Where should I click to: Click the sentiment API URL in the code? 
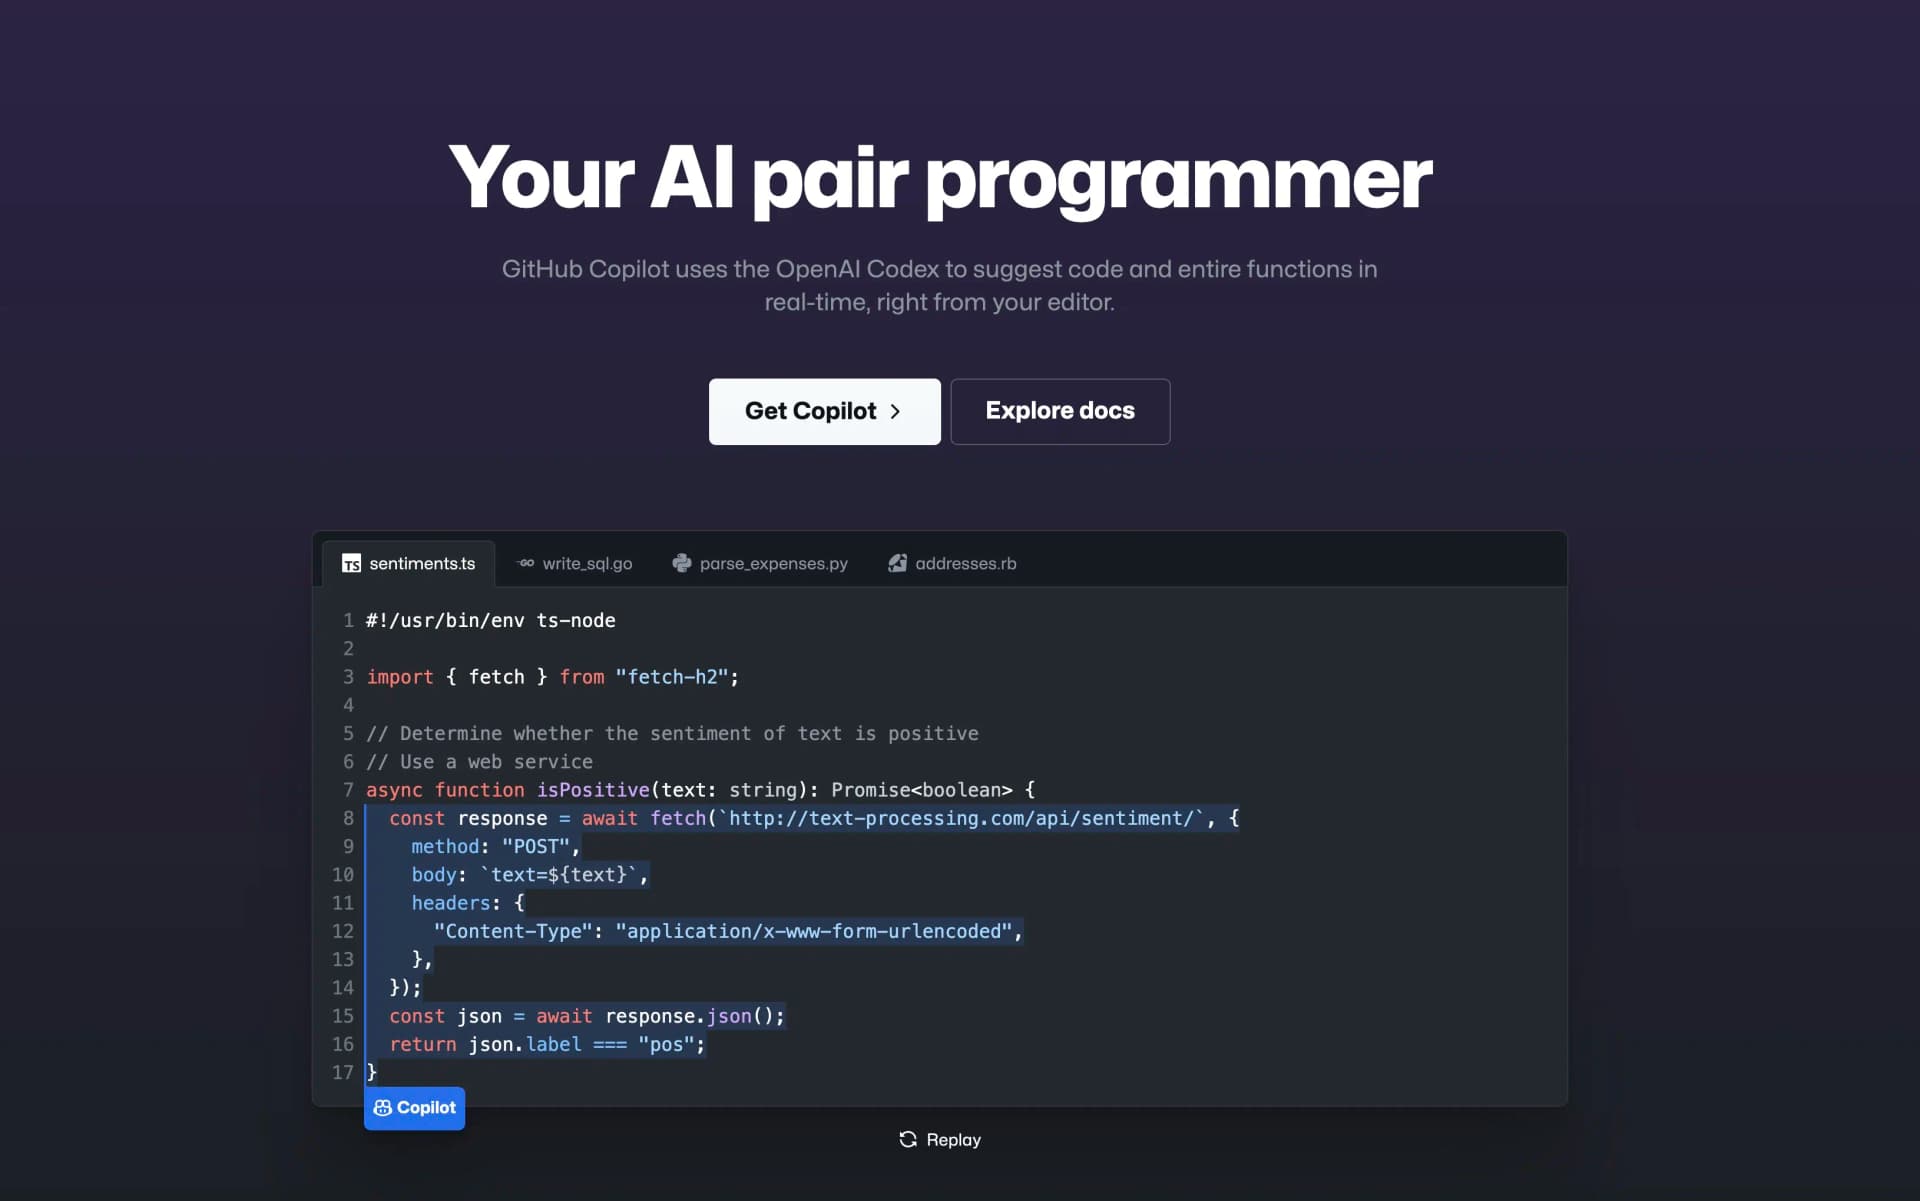pos(961,818)
